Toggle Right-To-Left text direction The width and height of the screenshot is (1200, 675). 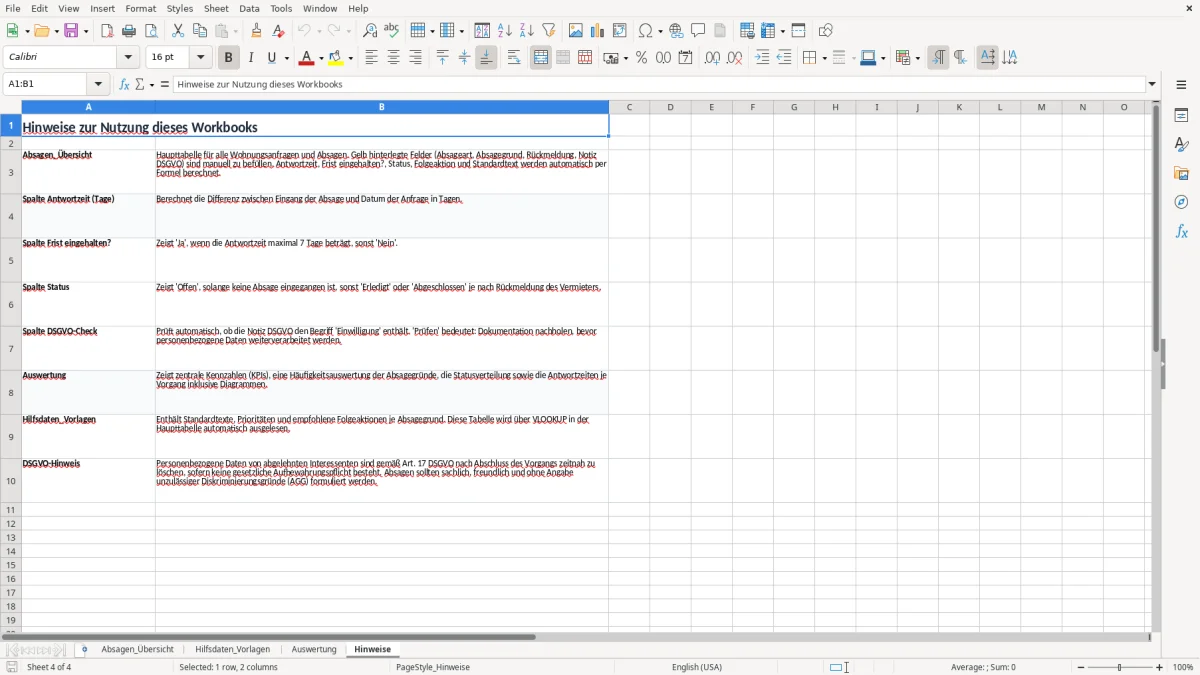click(960, 58)
